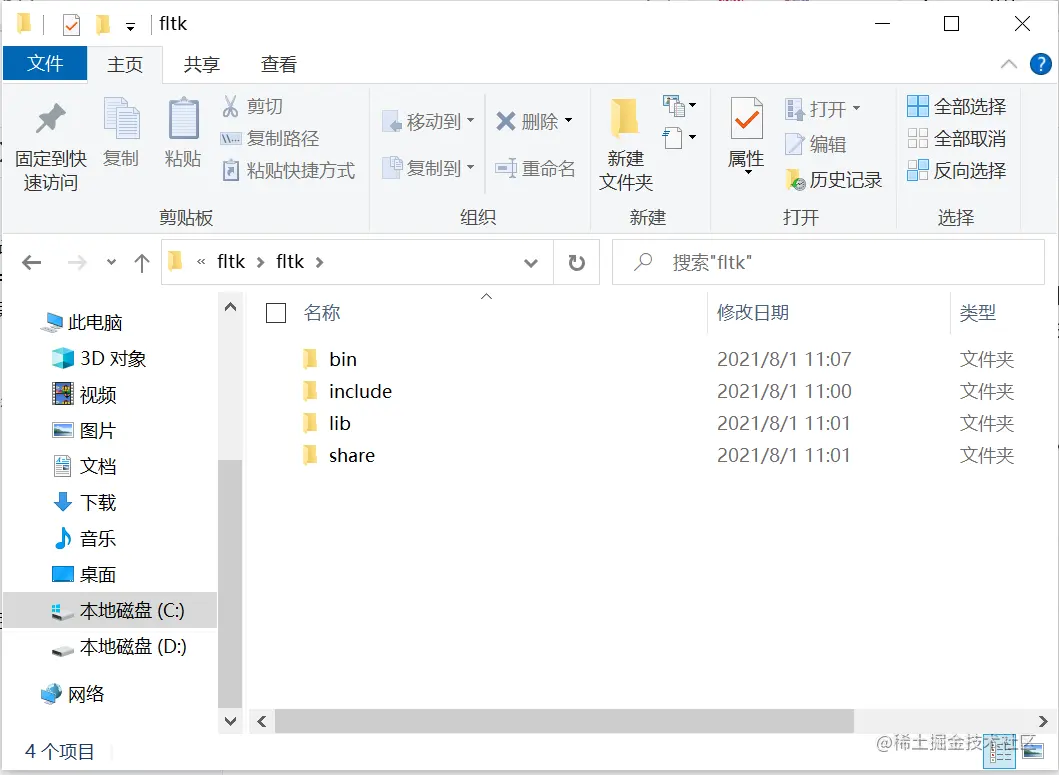The image size is (1059, 775).
Task: Click the 复制 (Copy) icon
Action: pyautogui.click(x=121, y=135)
